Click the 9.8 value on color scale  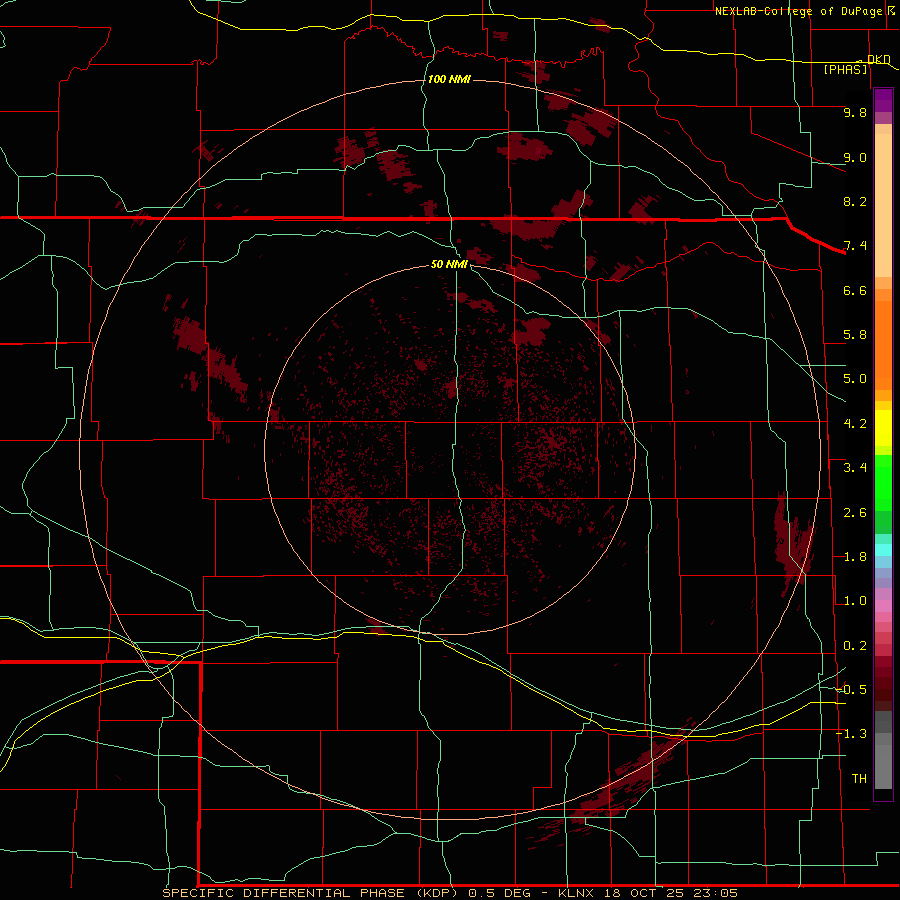point(855,112)
